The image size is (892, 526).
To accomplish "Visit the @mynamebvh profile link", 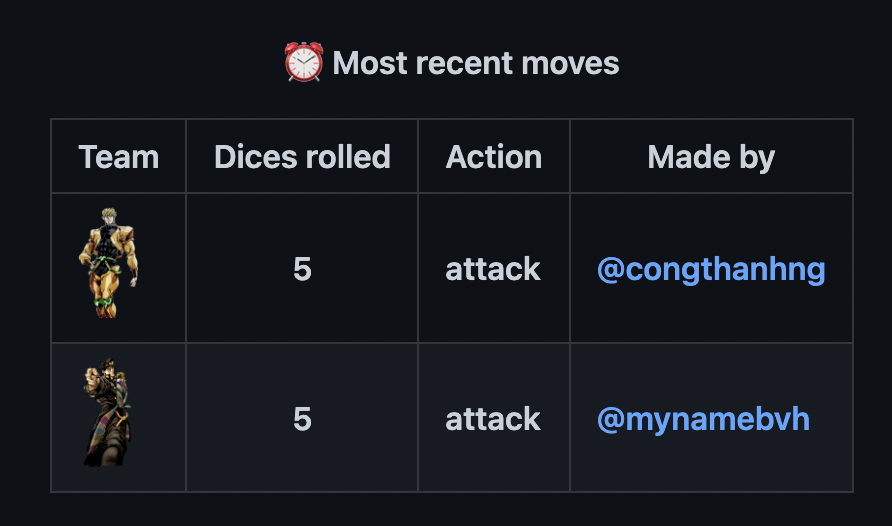I will pos(703,419).
